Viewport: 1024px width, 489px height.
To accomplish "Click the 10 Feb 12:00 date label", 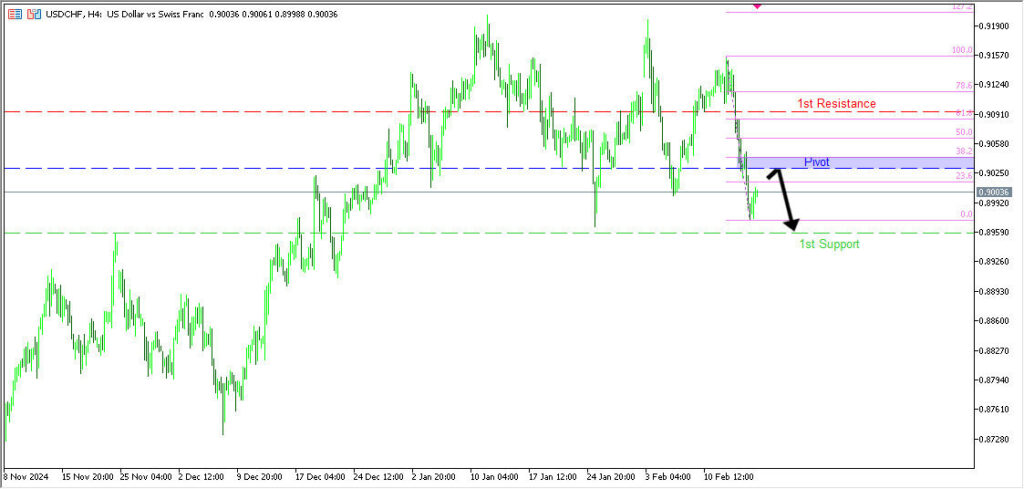I will click(728, 476).
